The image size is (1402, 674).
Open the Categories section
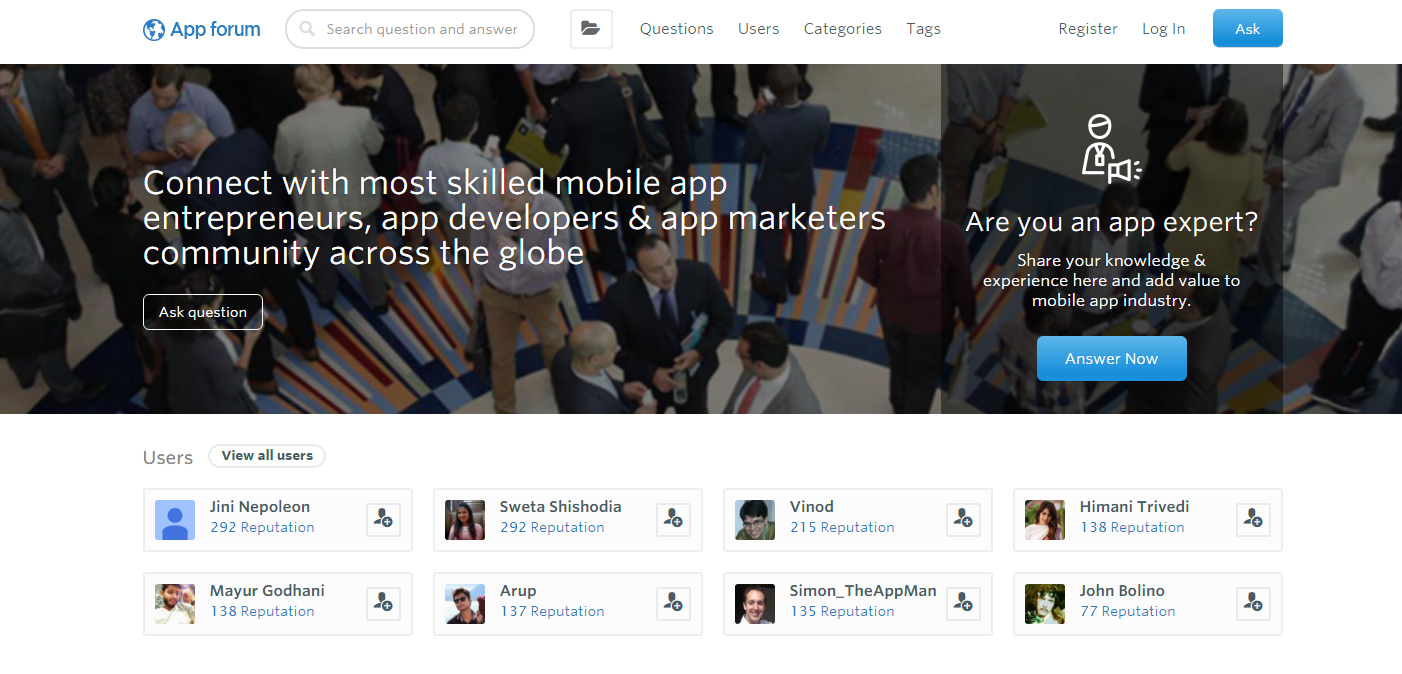842,28
